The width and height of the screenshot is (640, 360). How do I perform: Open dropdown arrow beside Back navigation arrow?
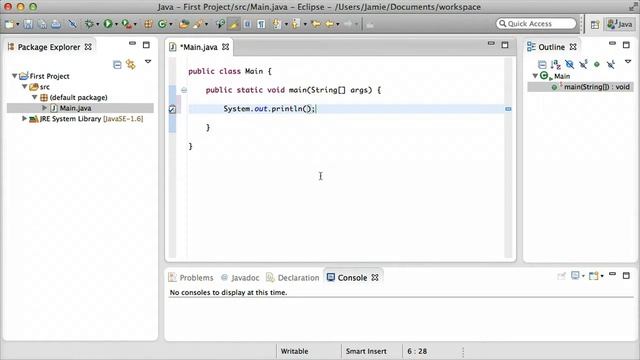tap(338, 25)
